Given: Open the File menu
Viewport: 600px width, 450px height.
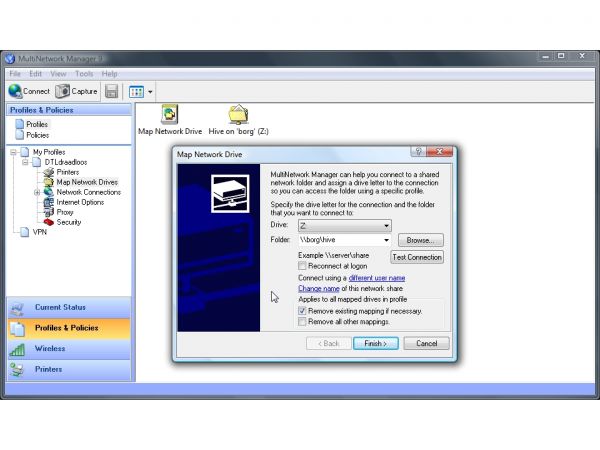Looking at the screenshot, I should click(x=15, y=73).
